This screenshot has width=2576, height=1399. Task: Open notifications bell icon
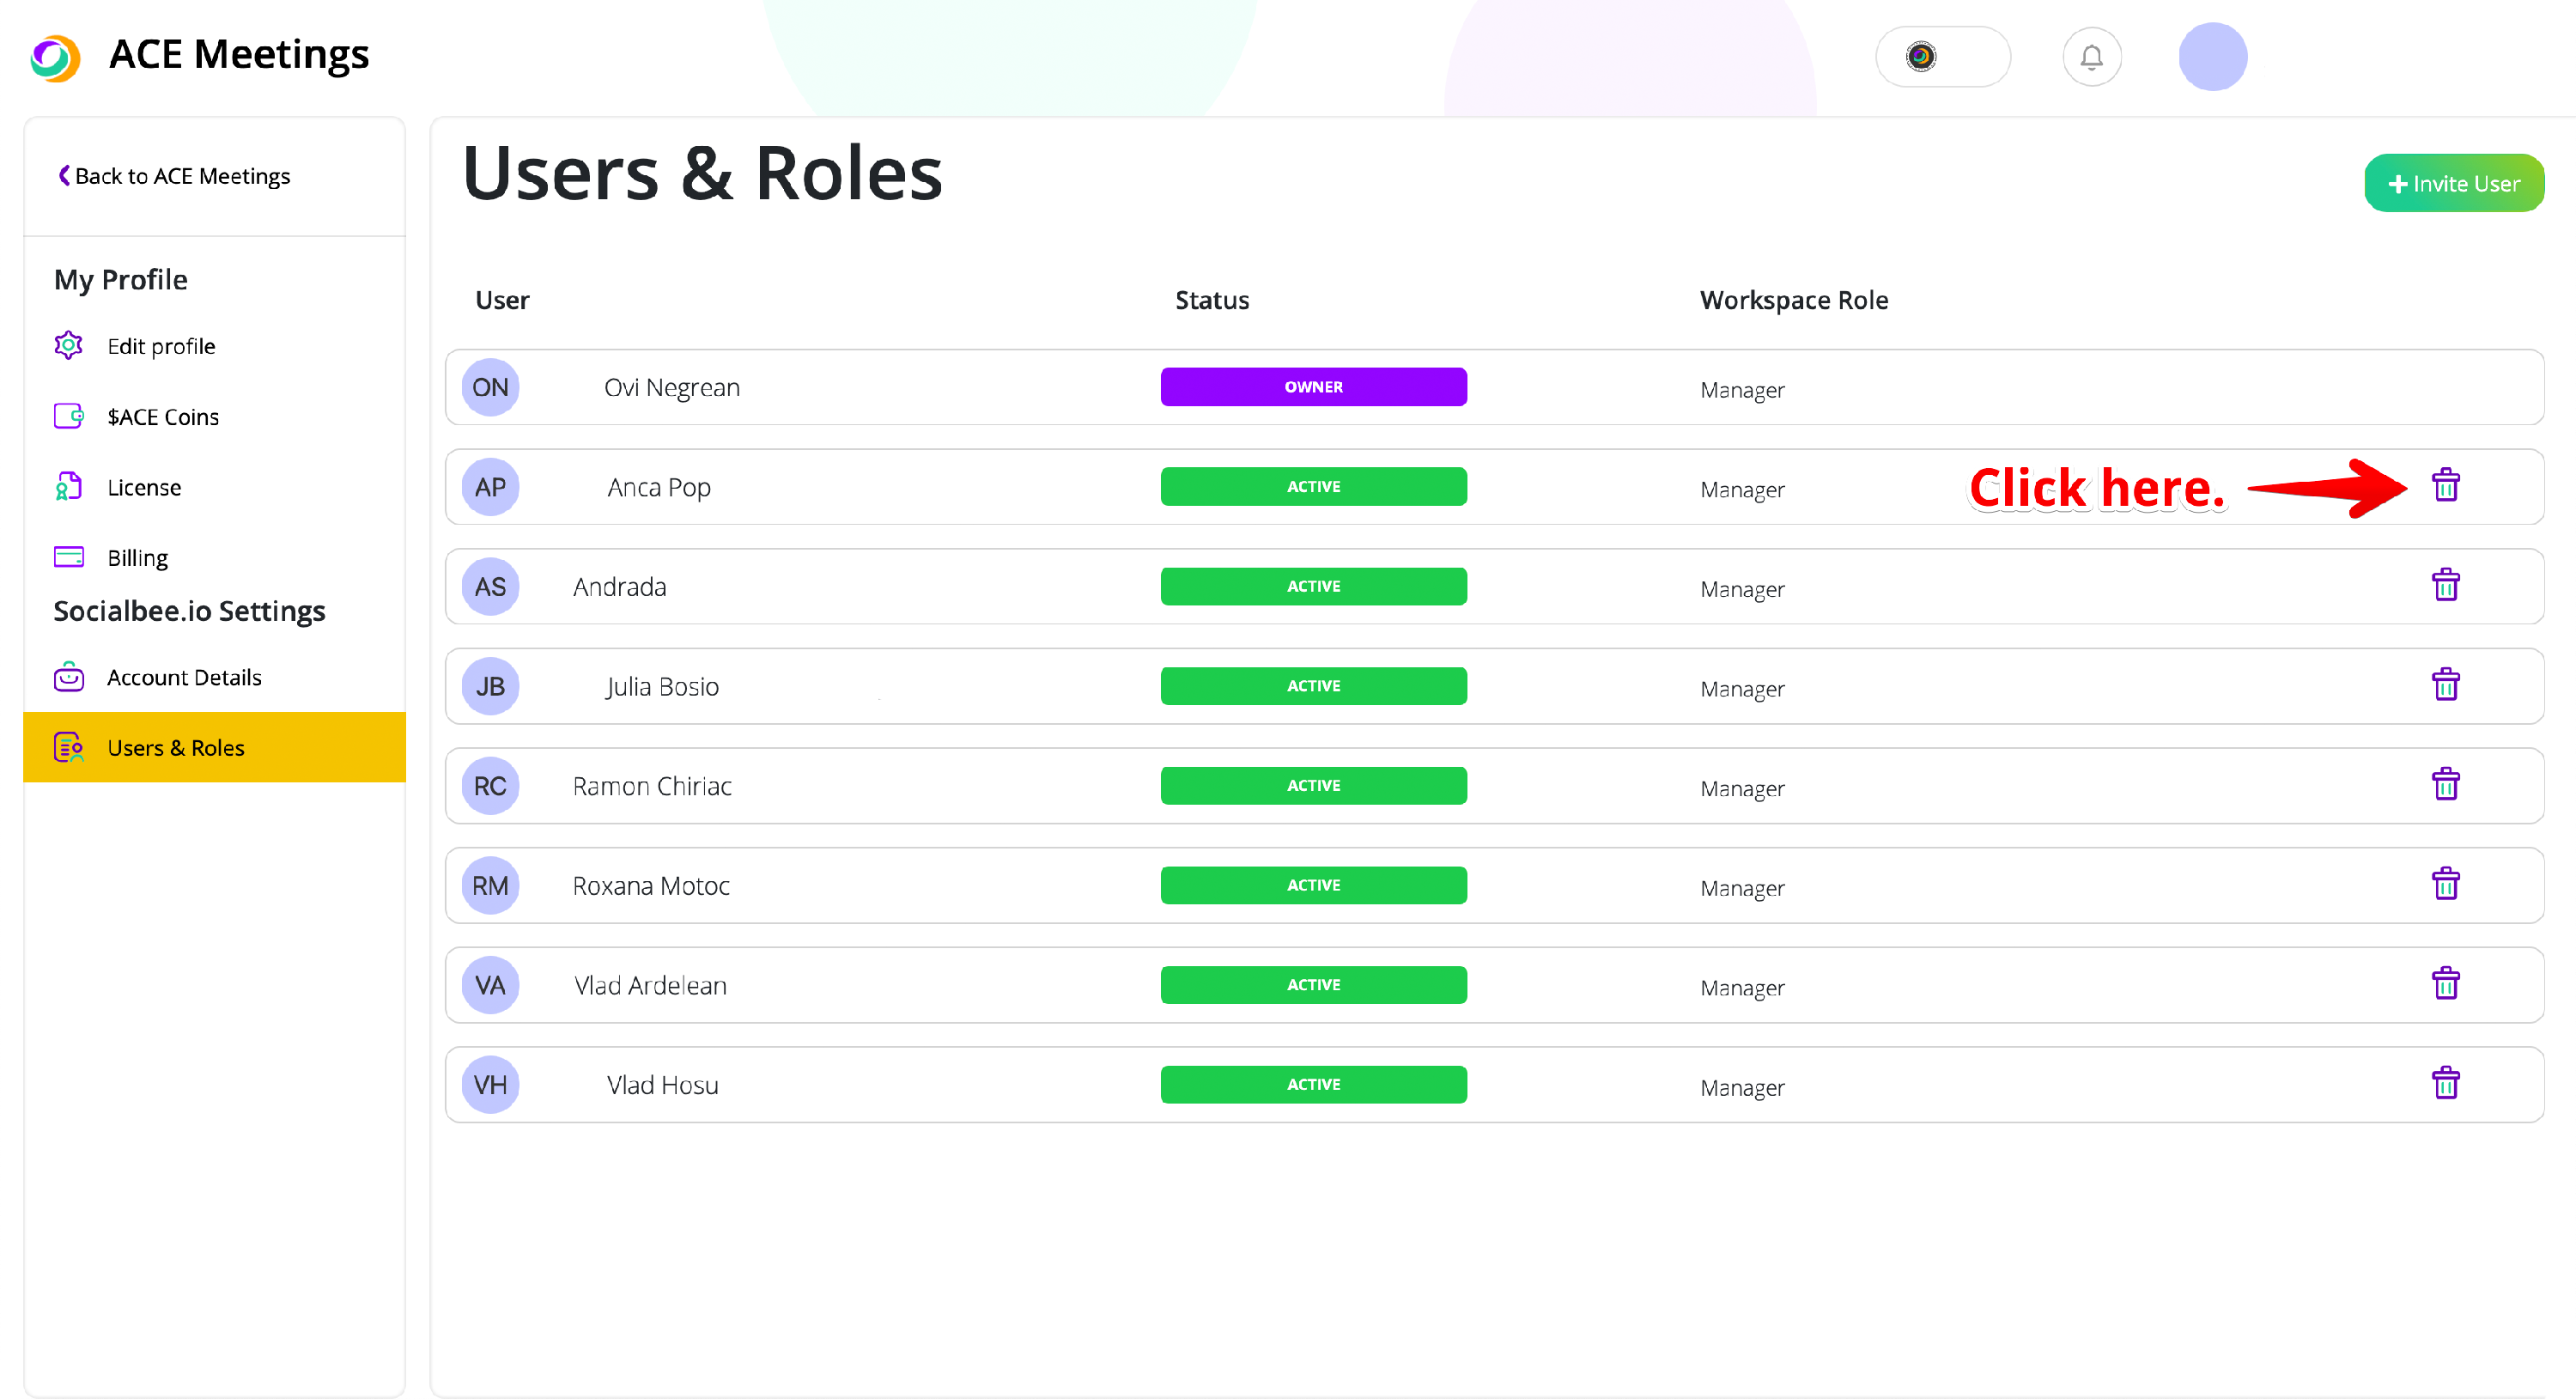coord(2091,57)
